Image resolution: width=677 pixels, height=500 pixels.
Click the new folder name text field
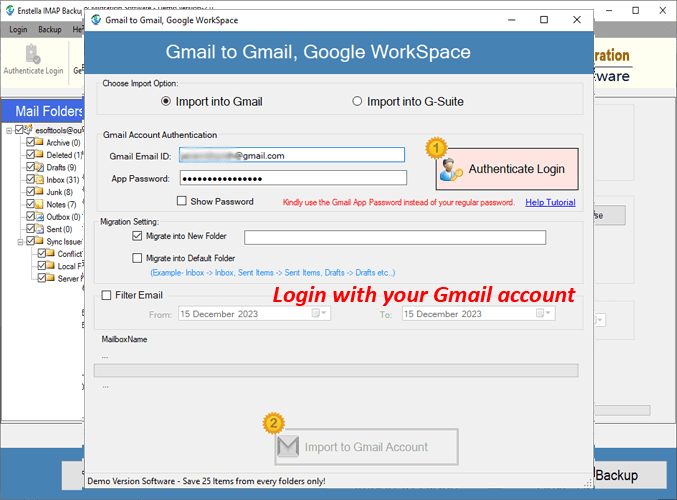395,237
